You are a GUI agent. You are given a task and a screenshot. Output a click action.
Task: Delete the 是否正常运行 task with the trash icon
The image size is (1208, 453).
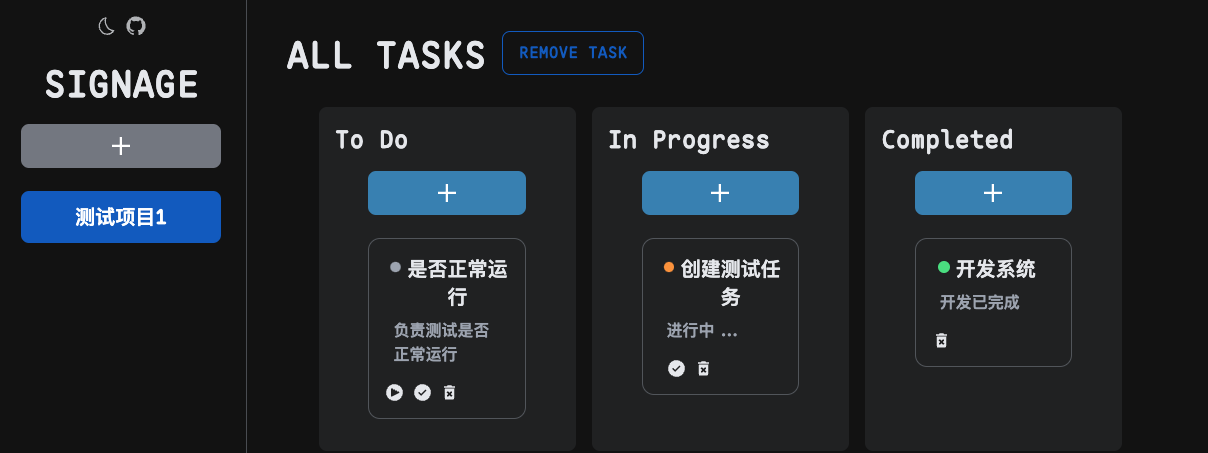[x=450, y=393]
